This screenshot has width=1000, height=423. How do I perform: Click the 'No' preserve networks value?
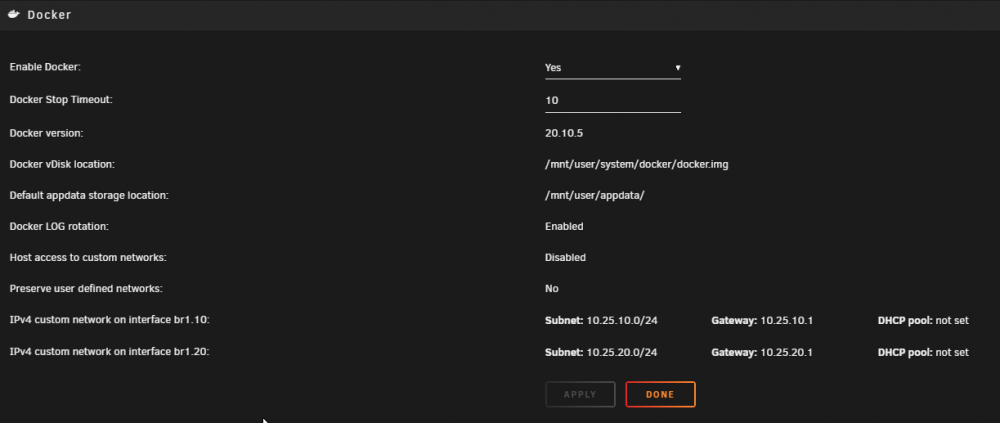coord(552,289)
